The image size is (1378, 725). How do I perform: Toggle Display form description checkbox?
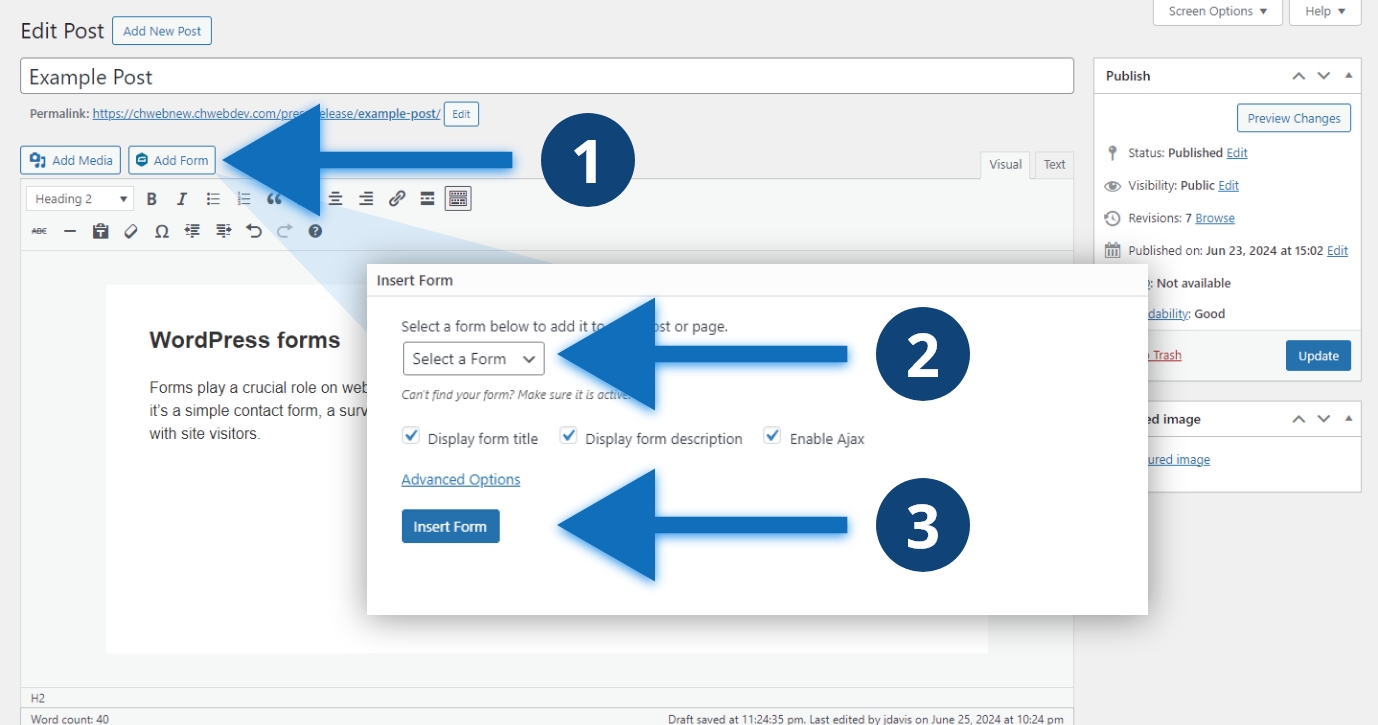(x=568, y=436)
